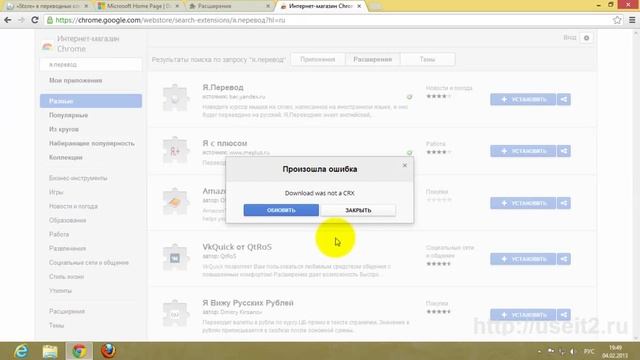This screenshot has height=360, width=640.
Task: Install the Я.Перевод extension
Action: tap(523, 99)
